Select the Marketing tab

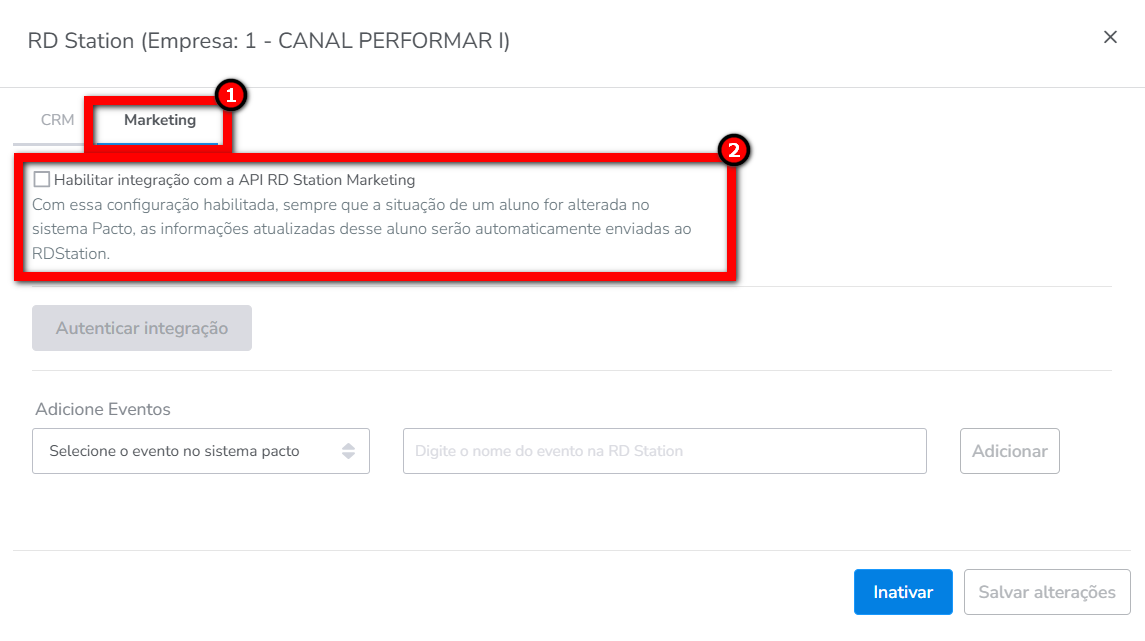(160, 120)
